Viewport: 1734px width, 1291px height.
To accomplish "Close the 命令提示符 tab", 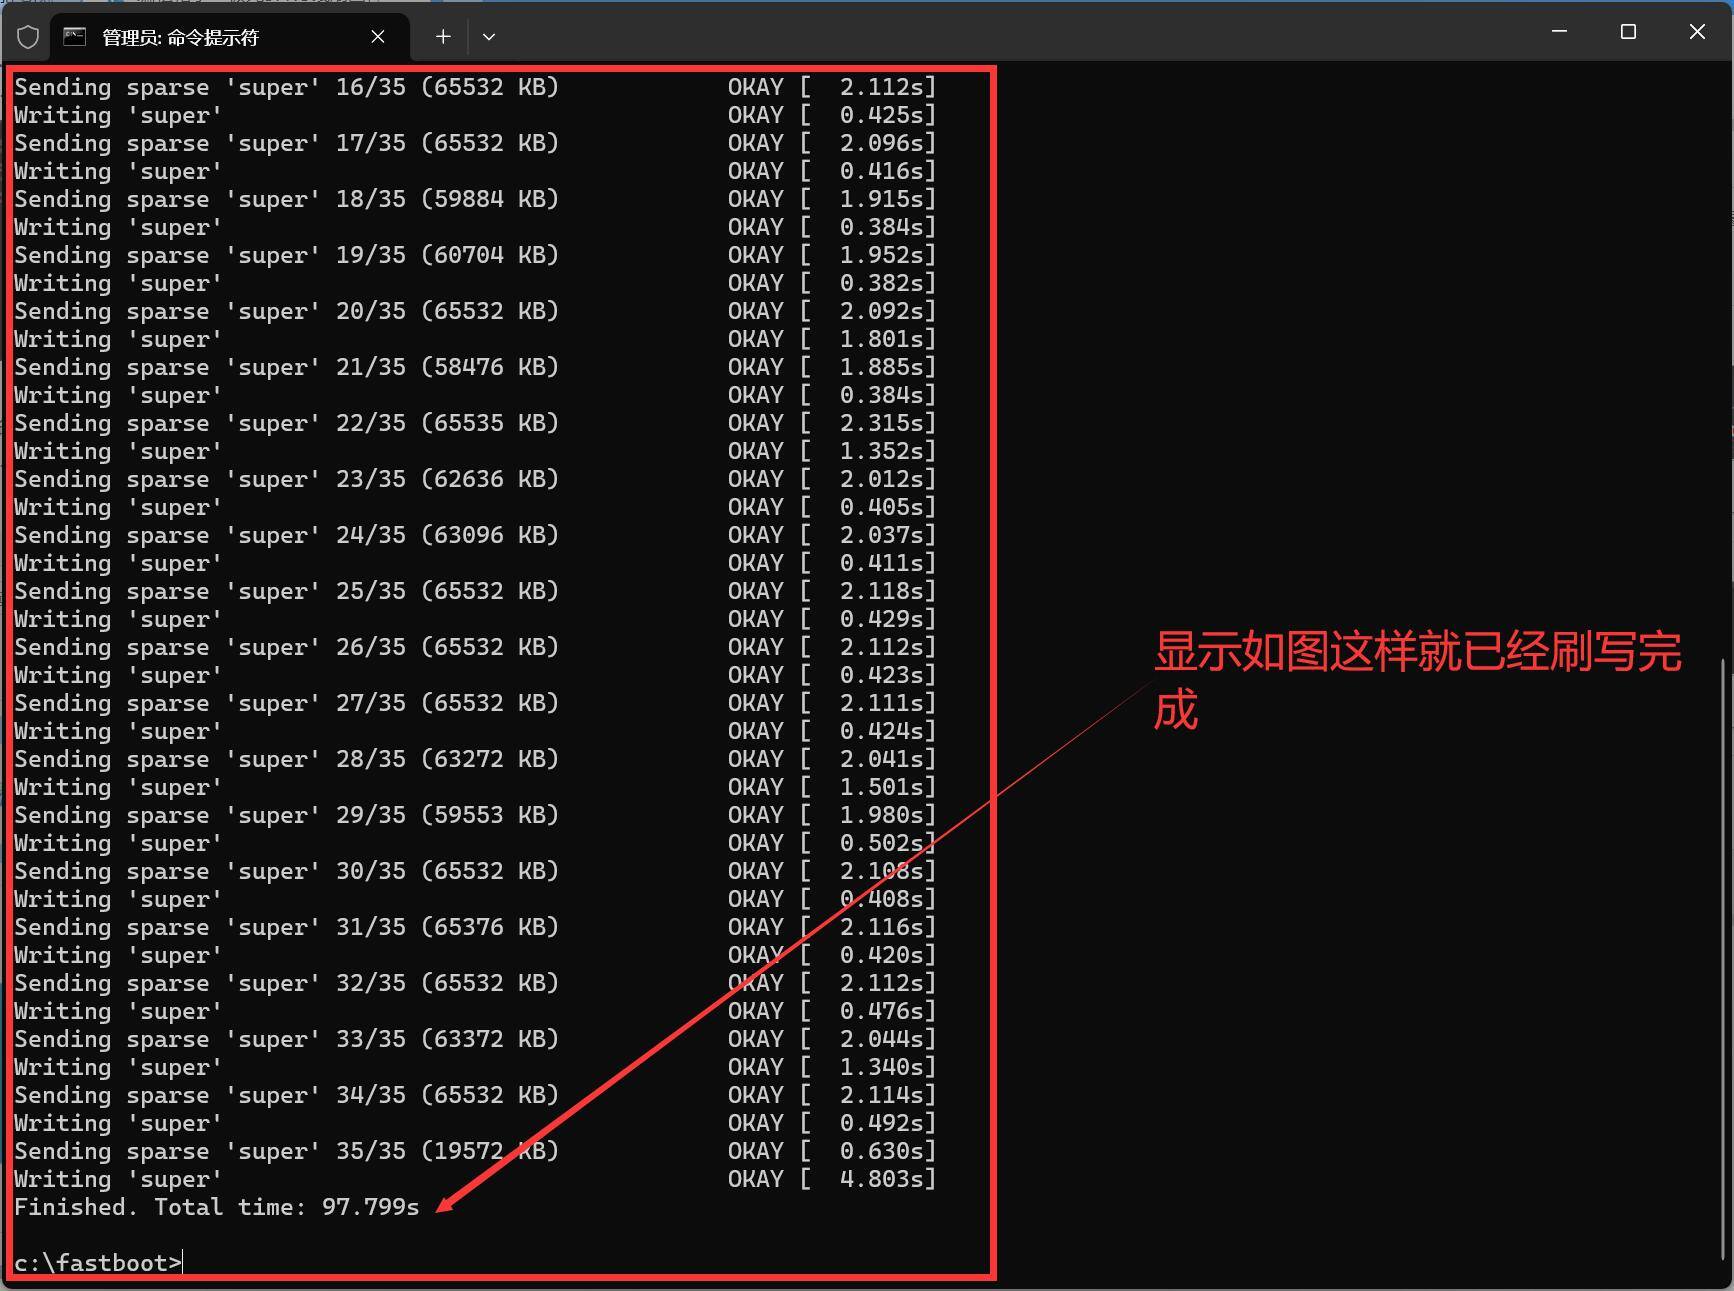I will pos(378,37).
